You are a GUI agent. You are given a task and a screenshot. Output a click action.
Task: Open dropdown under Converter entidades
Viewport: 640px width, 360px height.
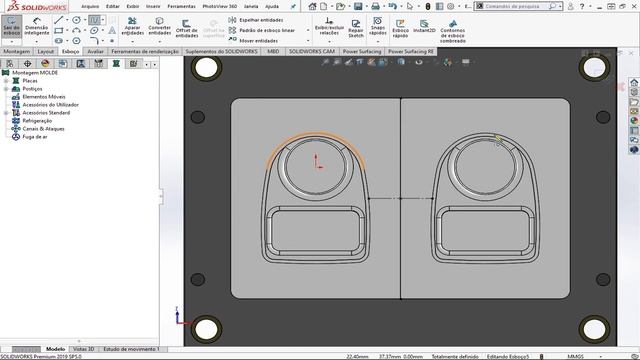coord(160,42)
